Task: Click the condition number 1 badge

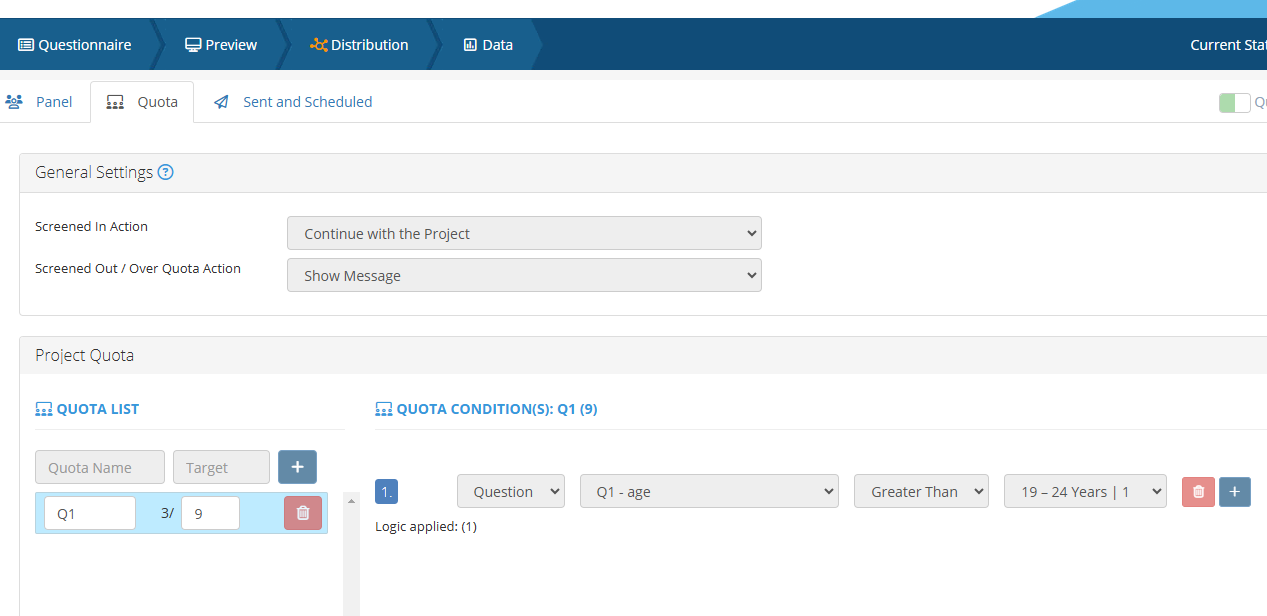Action: coord(386,492)
